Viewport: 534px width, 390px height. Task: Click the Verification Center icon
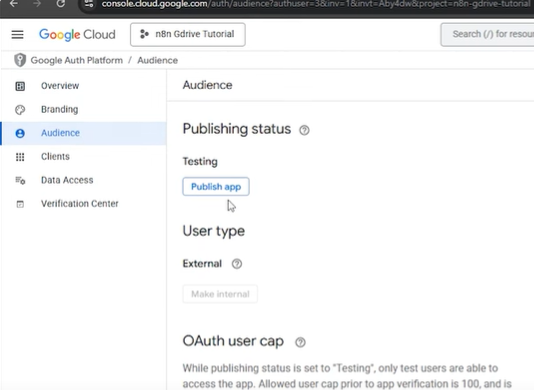tap(20, 204)
